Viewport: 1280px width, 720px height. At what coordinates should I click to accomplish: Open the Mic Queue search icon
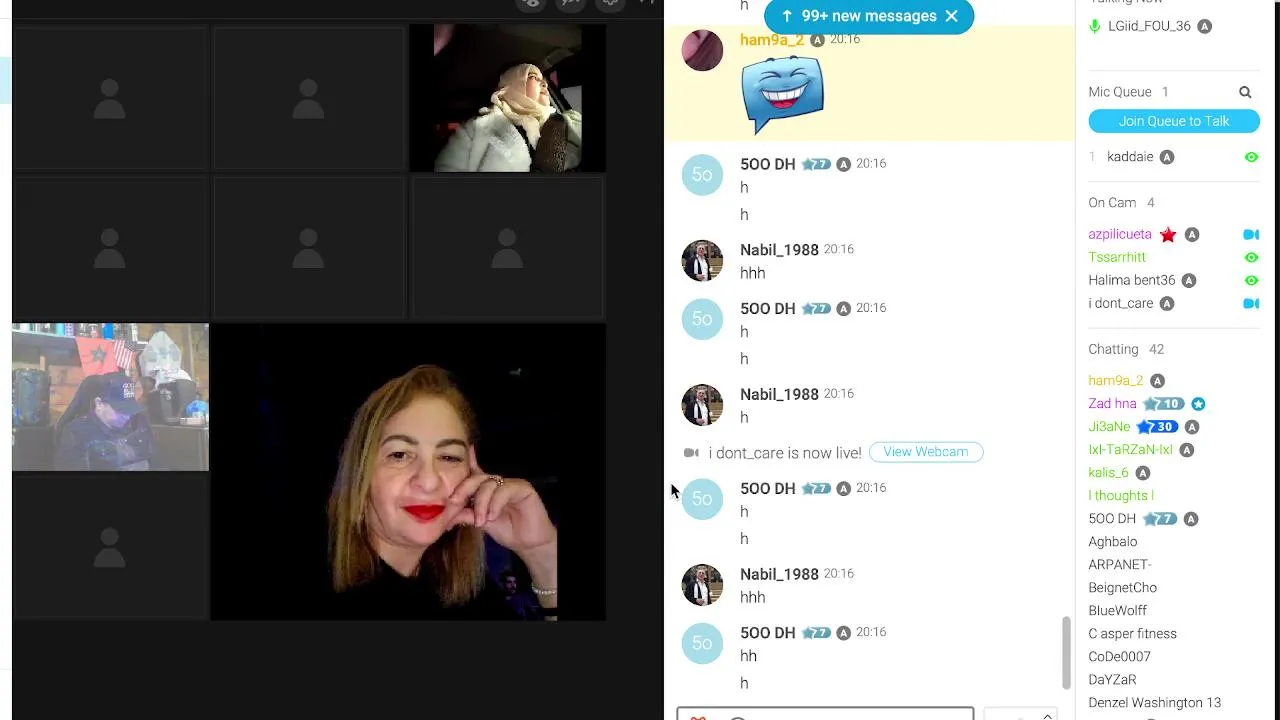1245,92
